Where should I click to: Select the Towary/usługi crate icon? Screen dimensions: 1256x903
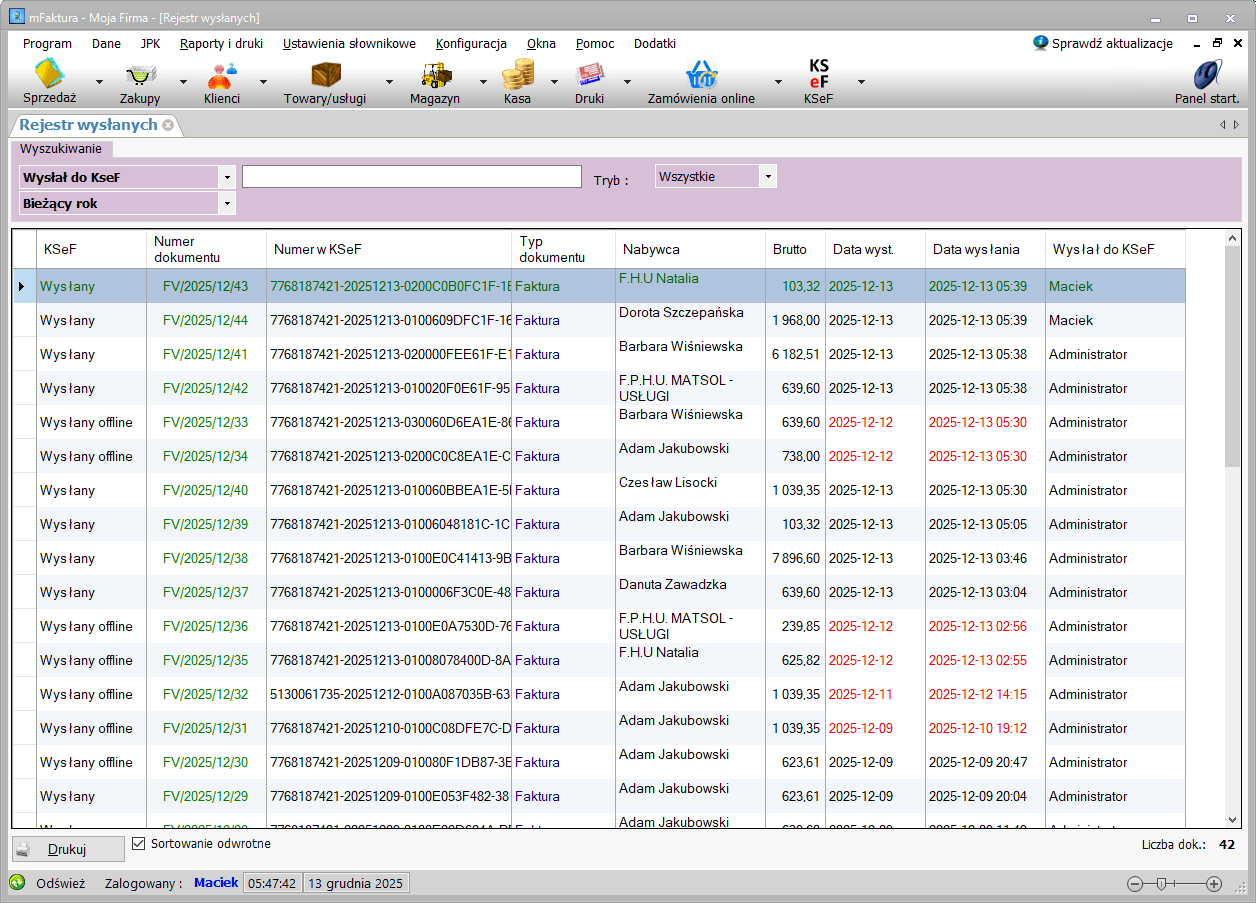tap(325, 75)
